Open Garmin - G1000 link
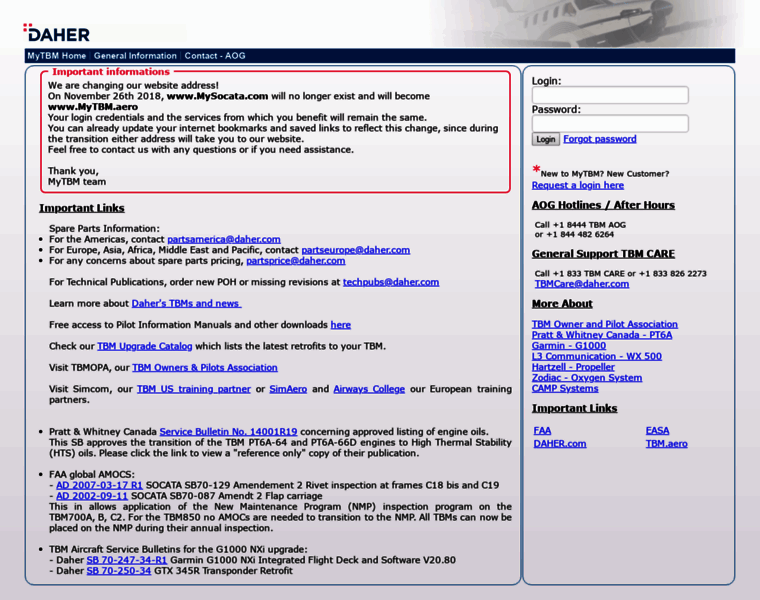Screen dimensions: 760x600 [x=569, y=346]
